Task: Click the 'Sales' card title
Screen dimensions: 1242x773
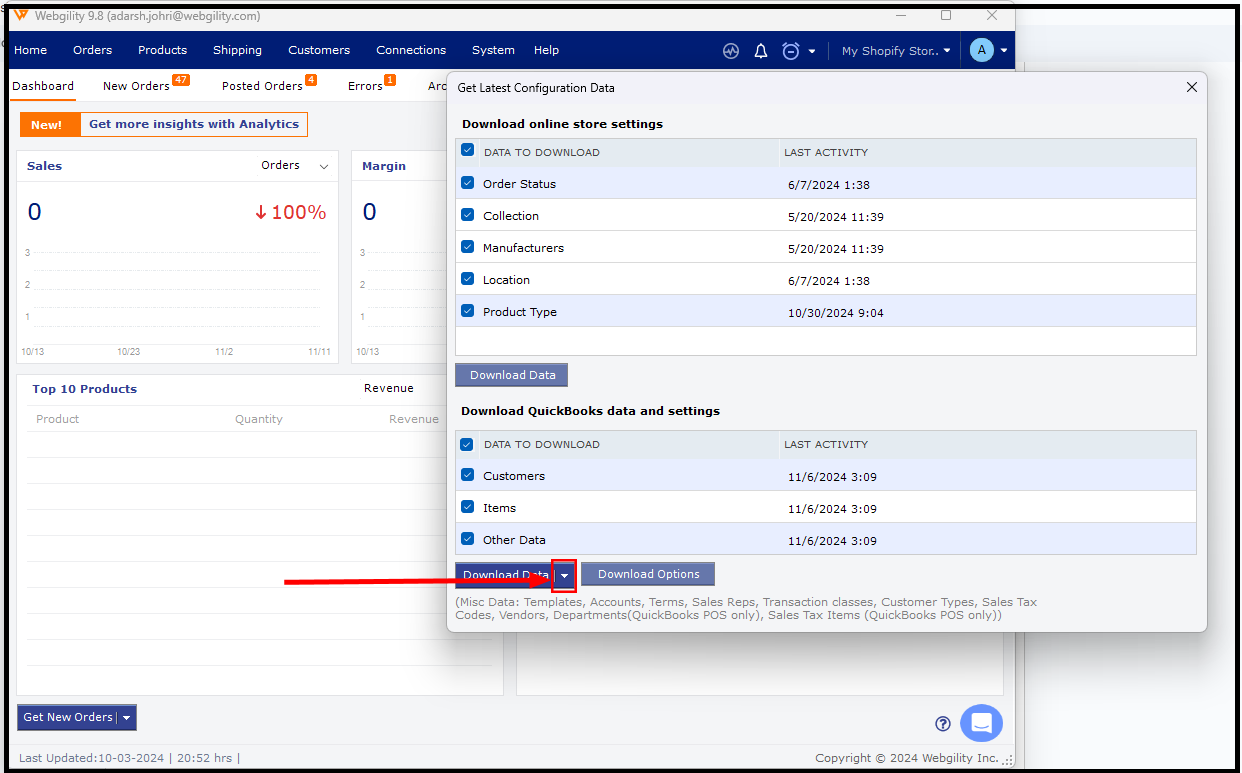Action: (44, 166)
